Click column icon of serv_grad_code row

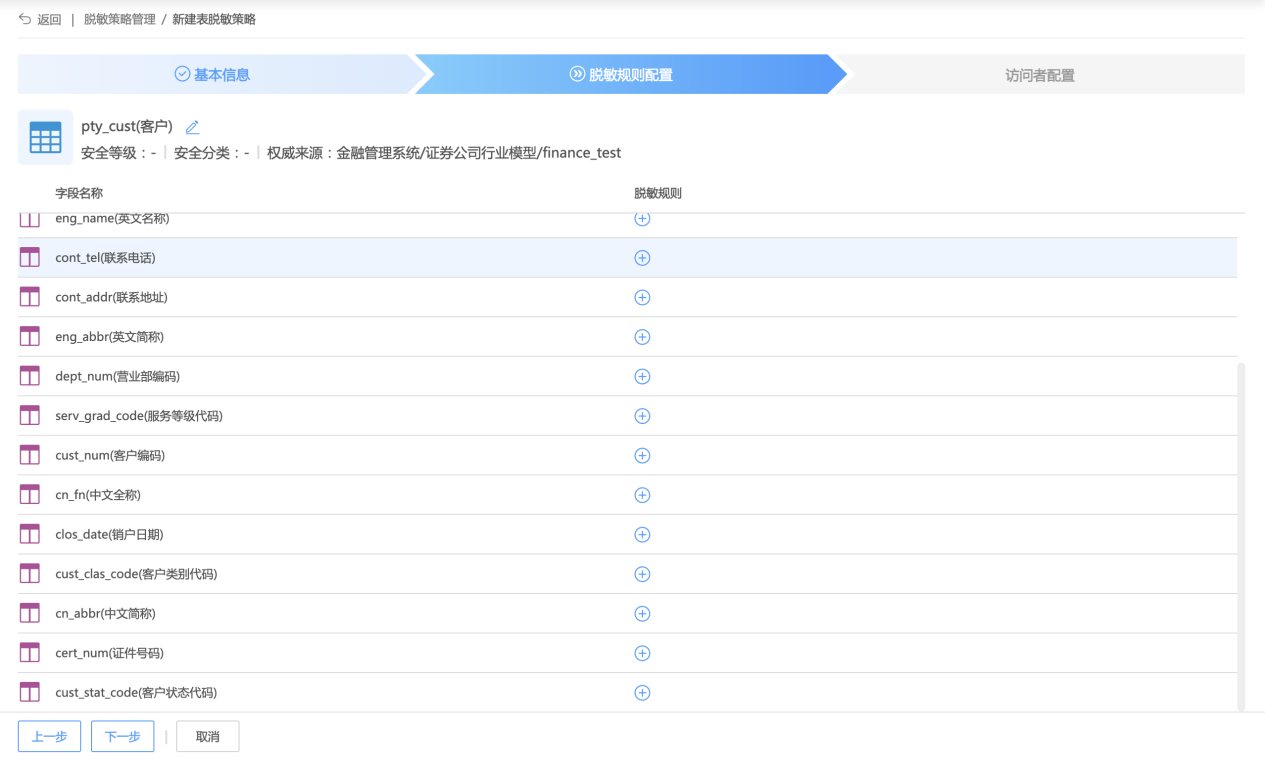pyautogui.click(x=30, y=416)
